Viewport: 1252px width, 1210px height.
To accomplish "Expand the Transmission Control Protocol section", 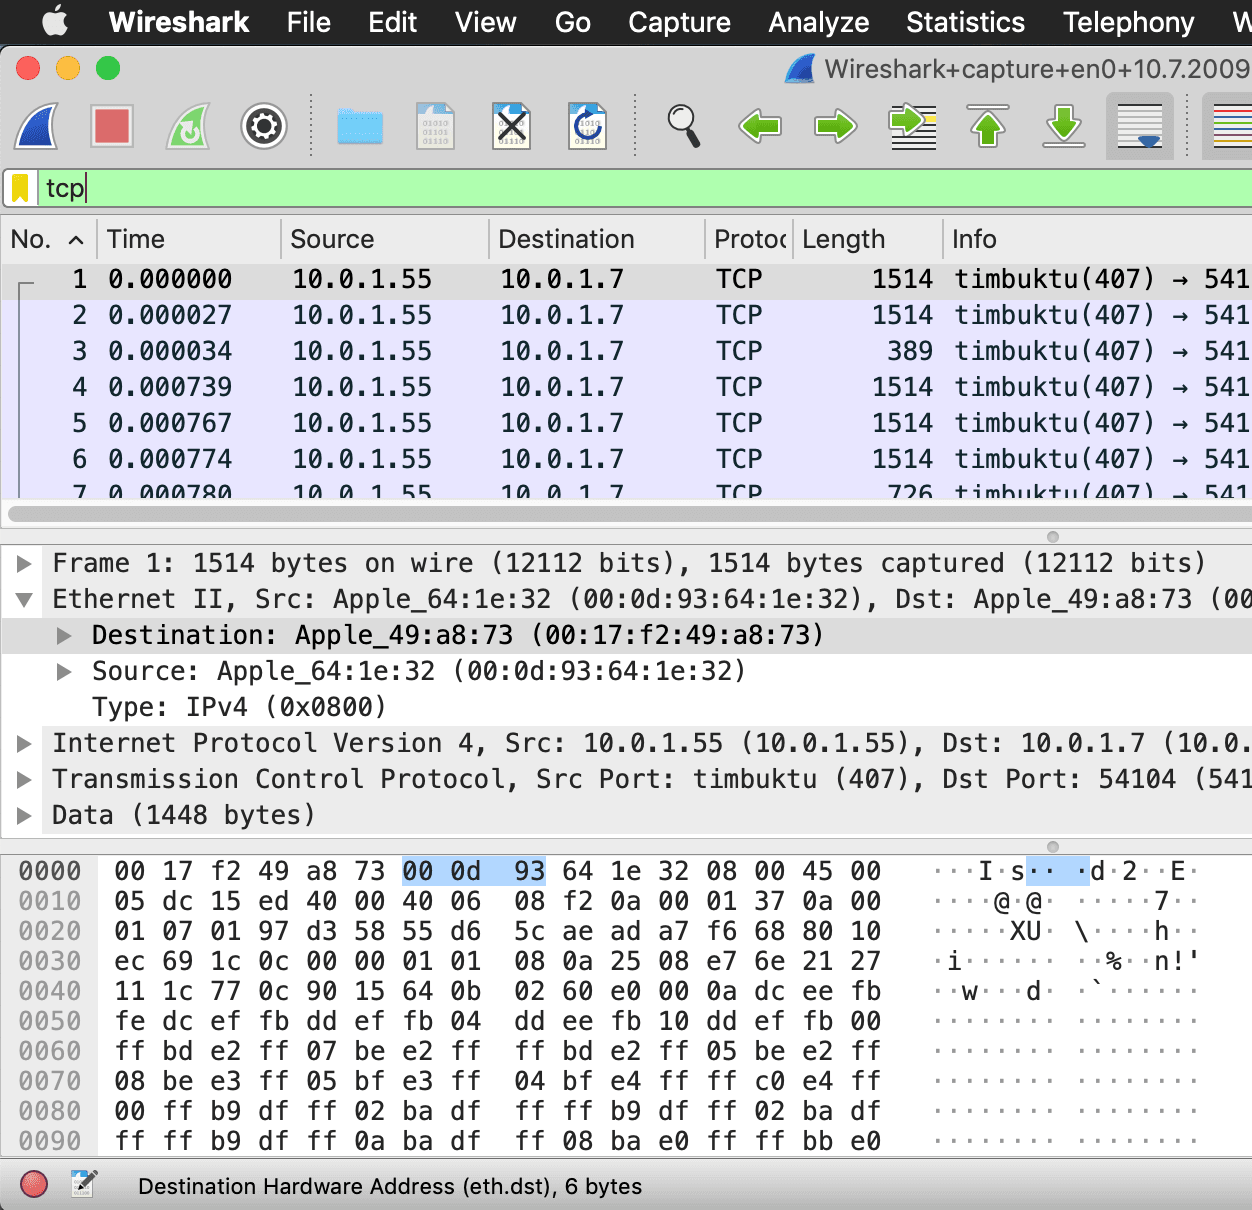I will point(24,779).
